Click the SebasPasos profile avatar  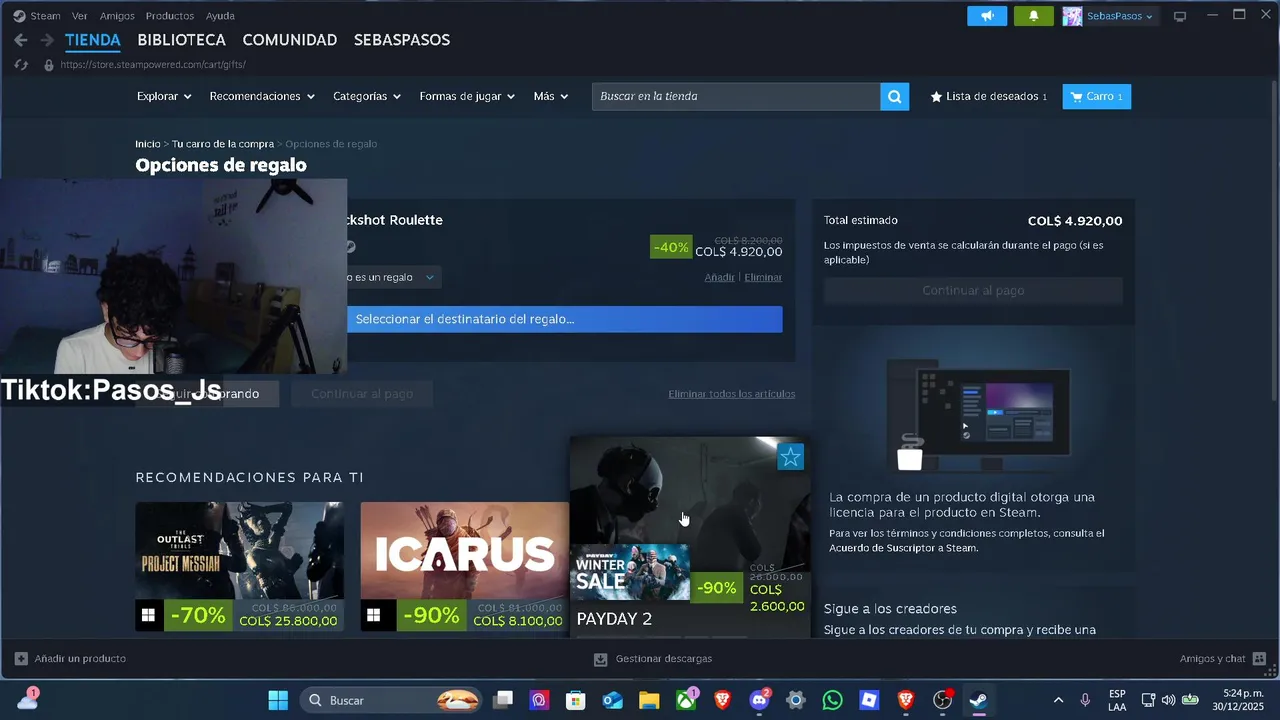[x=1072, y=16]
